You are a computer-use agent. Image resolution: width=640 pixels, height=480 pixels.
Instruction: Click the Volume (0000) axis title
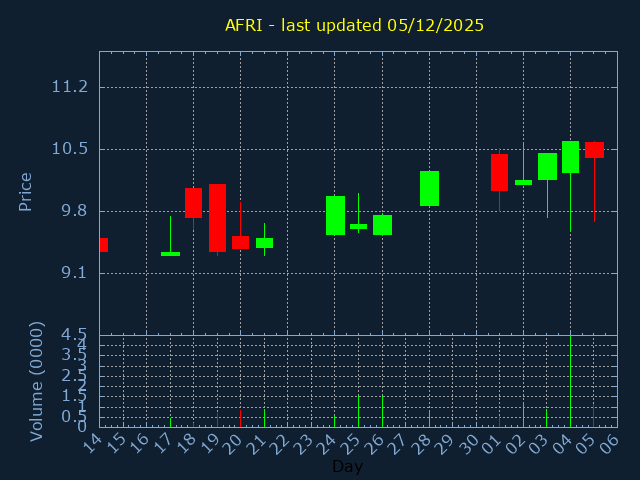[x=37, y=380]
